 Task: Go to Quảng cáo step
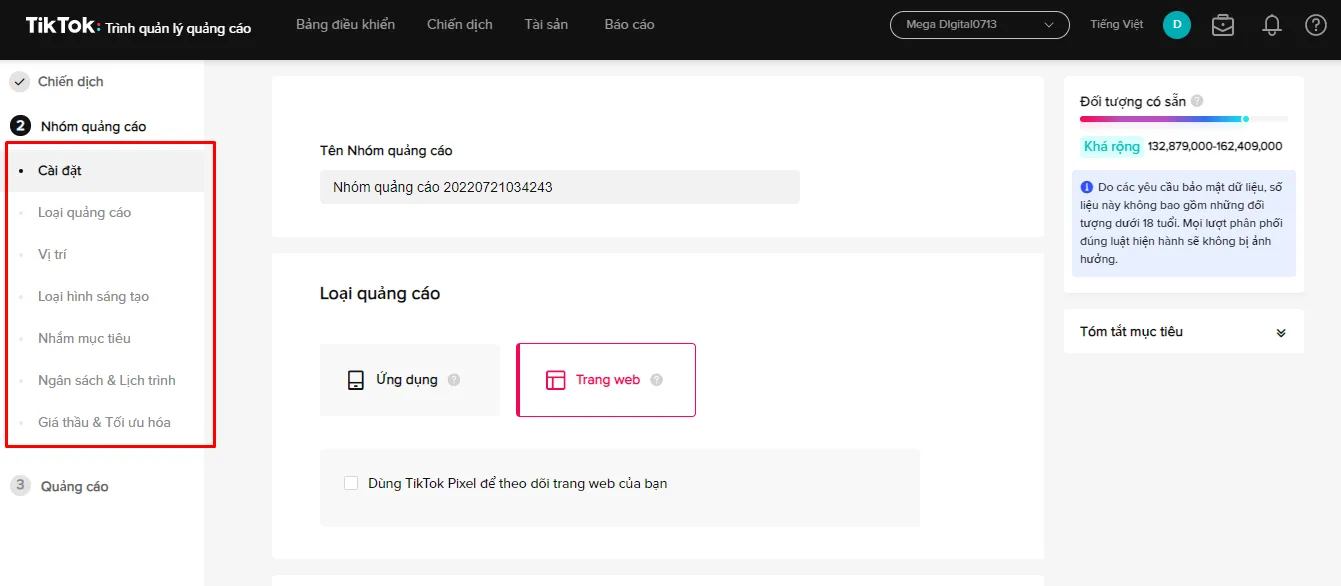point(75,486)
